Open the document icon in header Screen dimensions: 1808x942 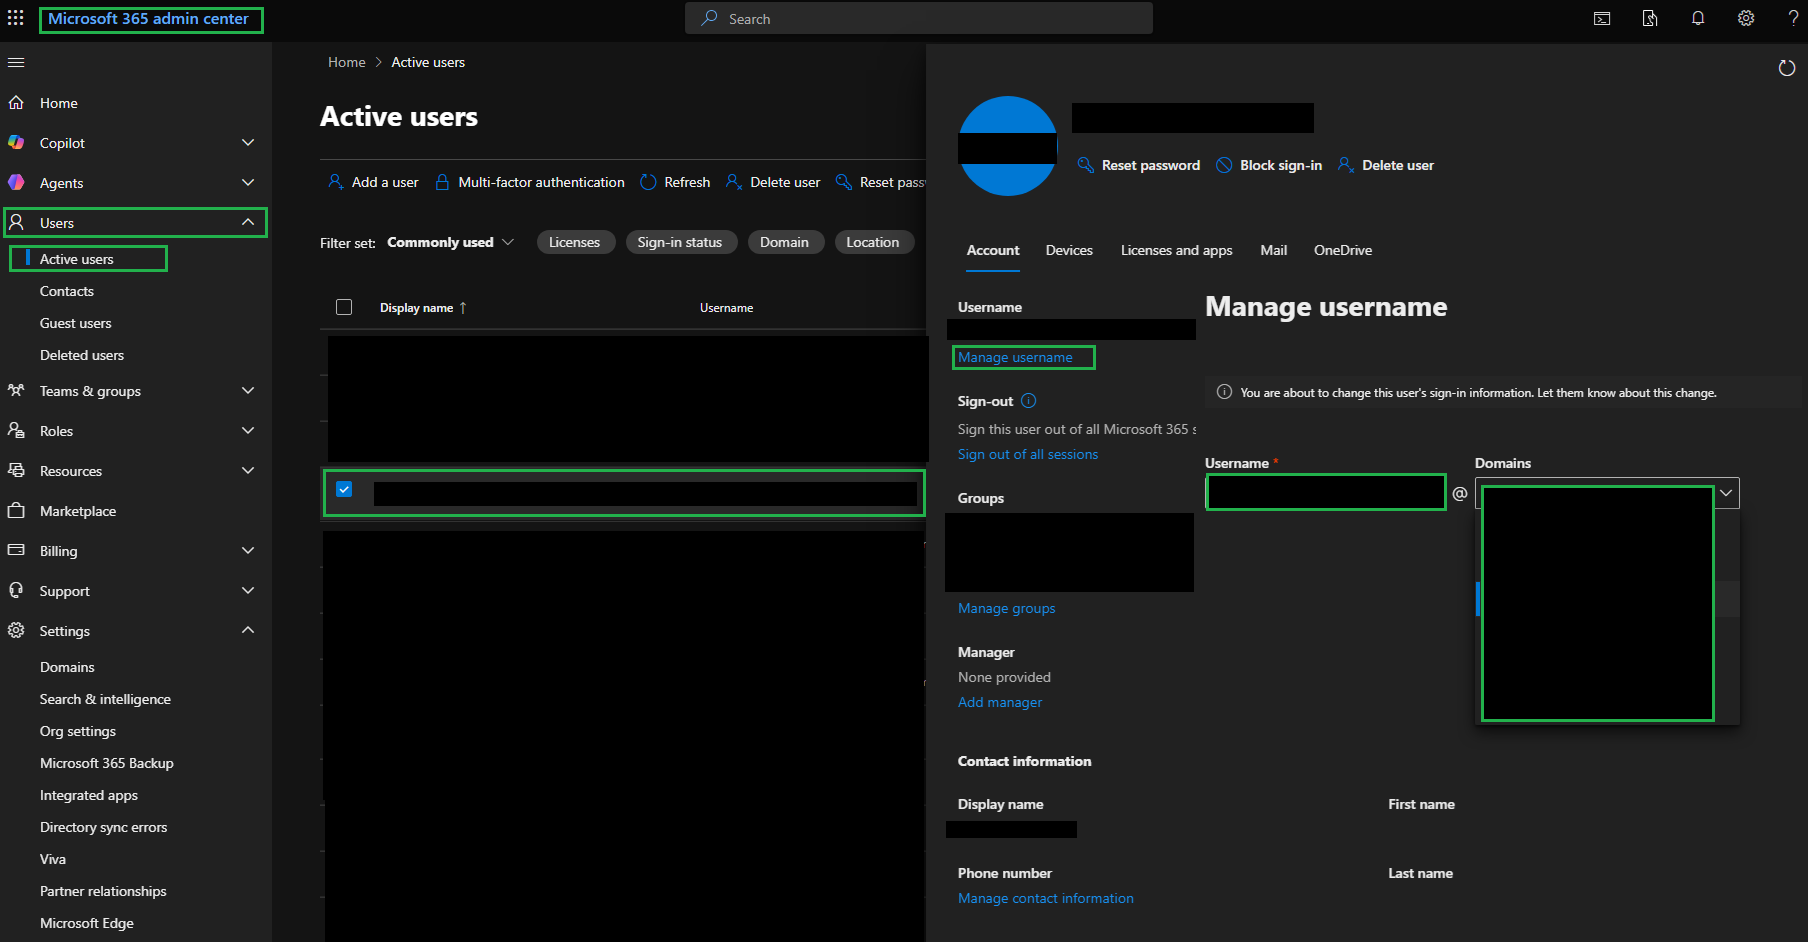pyautogui.click(x=1650, y=18)
